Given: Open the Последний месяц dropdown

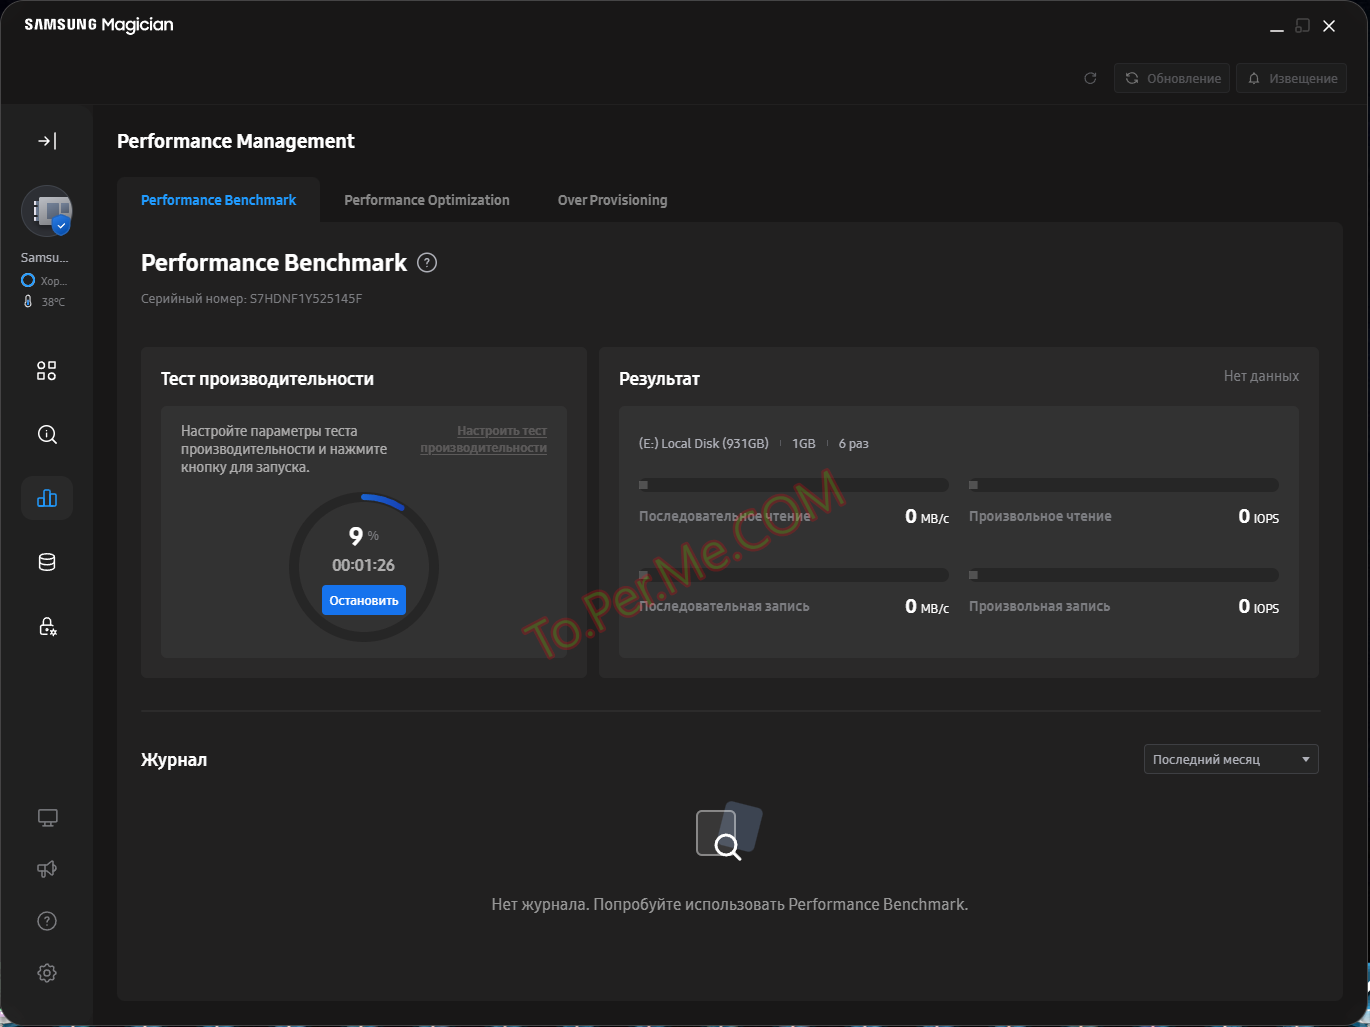Looking at the screenshot, I should (x=1230, y=759).
